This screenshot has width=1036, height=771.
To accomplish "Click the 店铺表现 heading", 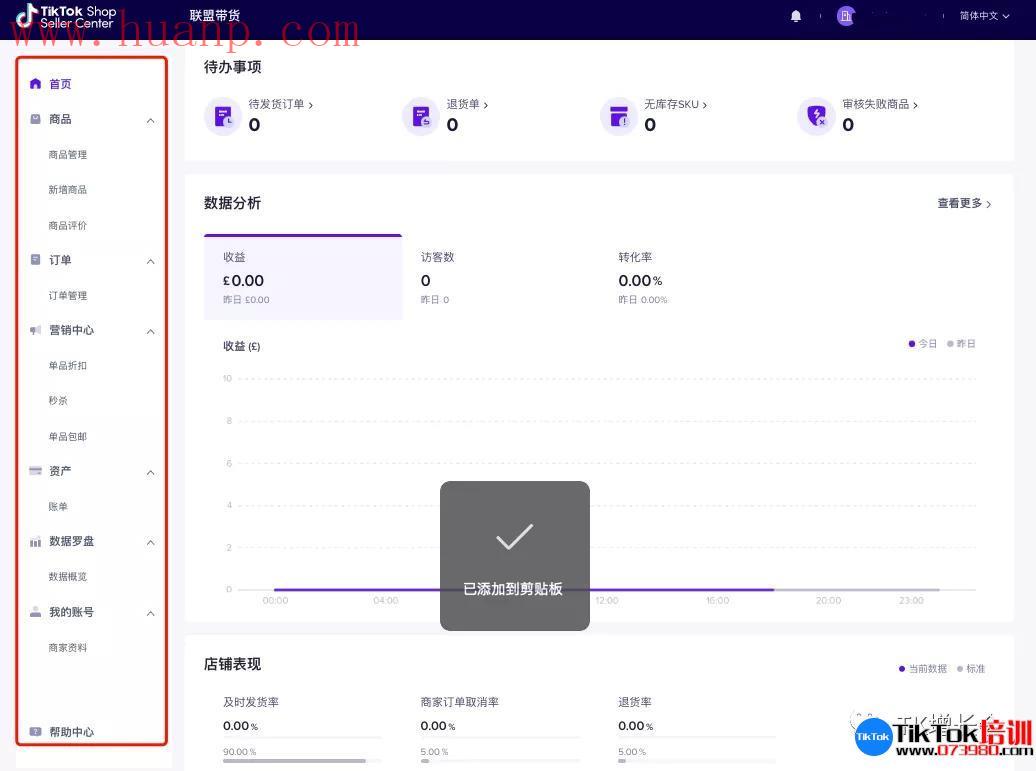I will pos(233,664).
